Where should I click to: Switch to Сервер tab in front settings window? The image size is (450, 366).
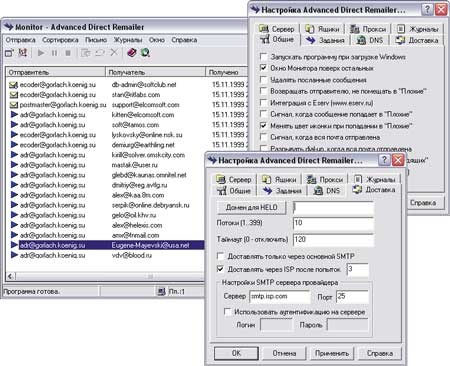pyautogui.click(x=234, y=179)
